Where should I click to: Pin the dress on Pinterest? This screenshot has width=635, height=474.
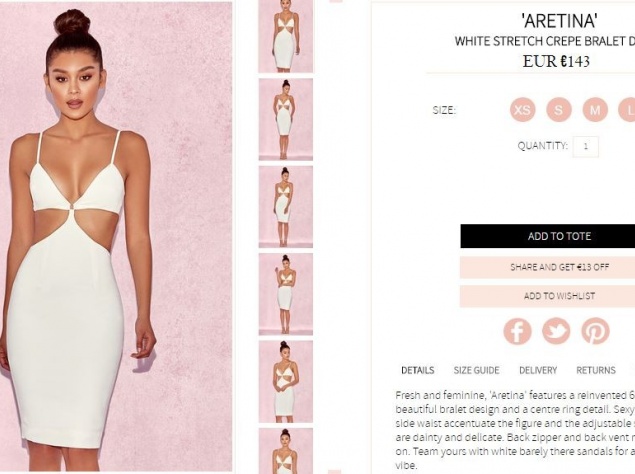595,331
